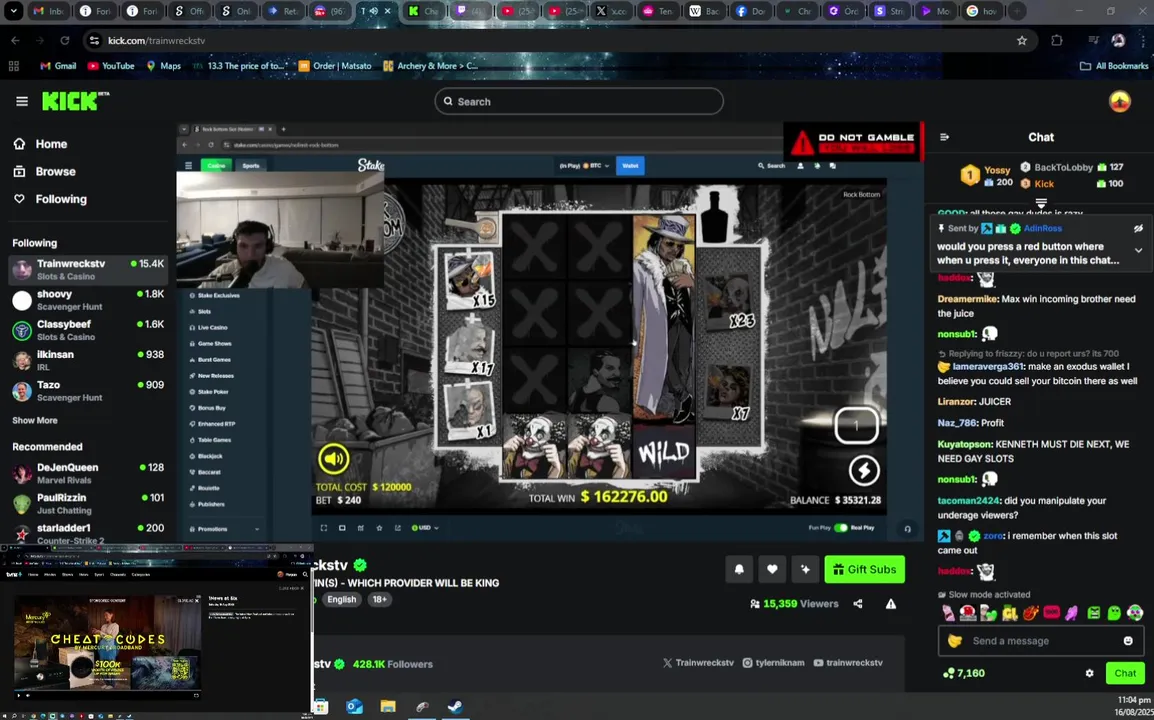Open the All Bookmarks folder

(x=1114, y=66)
